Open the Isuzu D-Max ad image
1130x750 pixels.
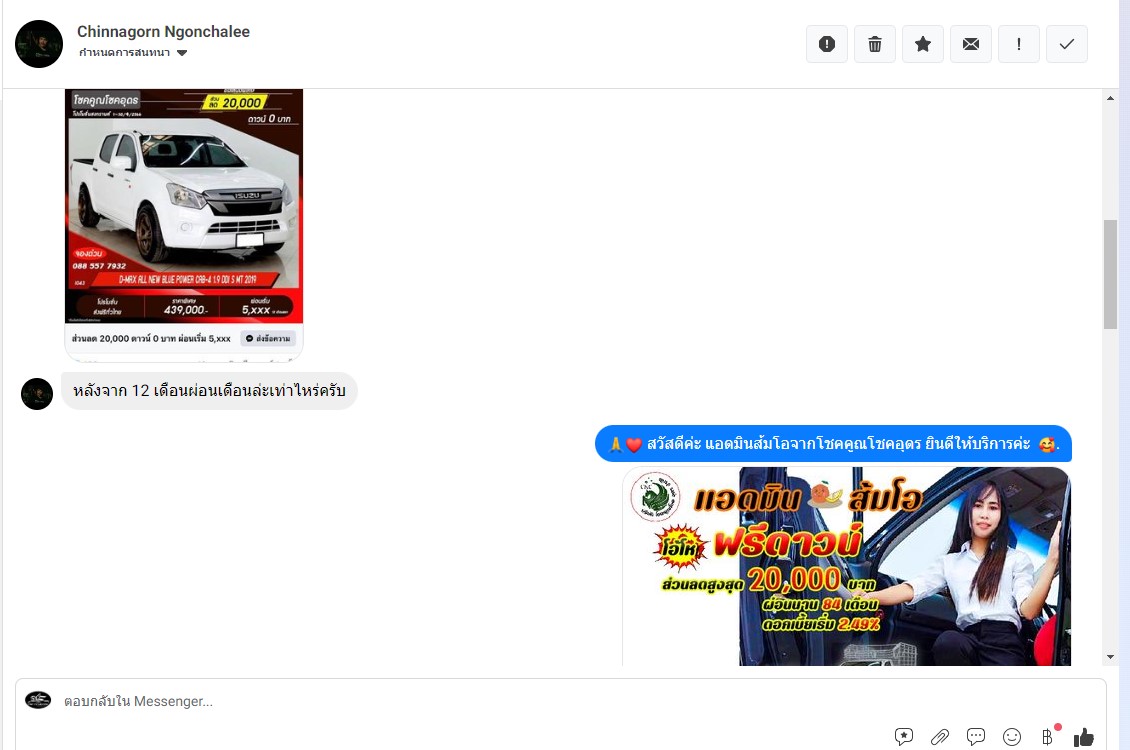[x=184, y=206]
